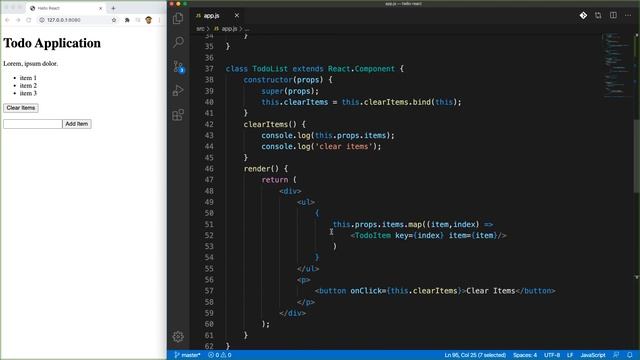Go back in the browser
The width and height of the screenshot is (640, 360).
(7, 20)
